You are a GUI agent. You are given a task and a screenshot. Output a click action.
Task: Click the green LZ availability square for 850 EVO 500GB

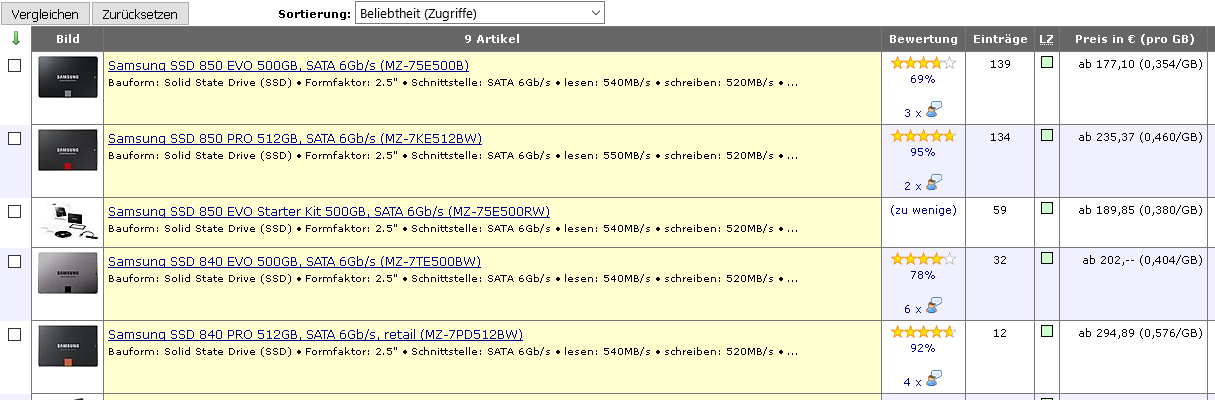tap(1047, 62)
